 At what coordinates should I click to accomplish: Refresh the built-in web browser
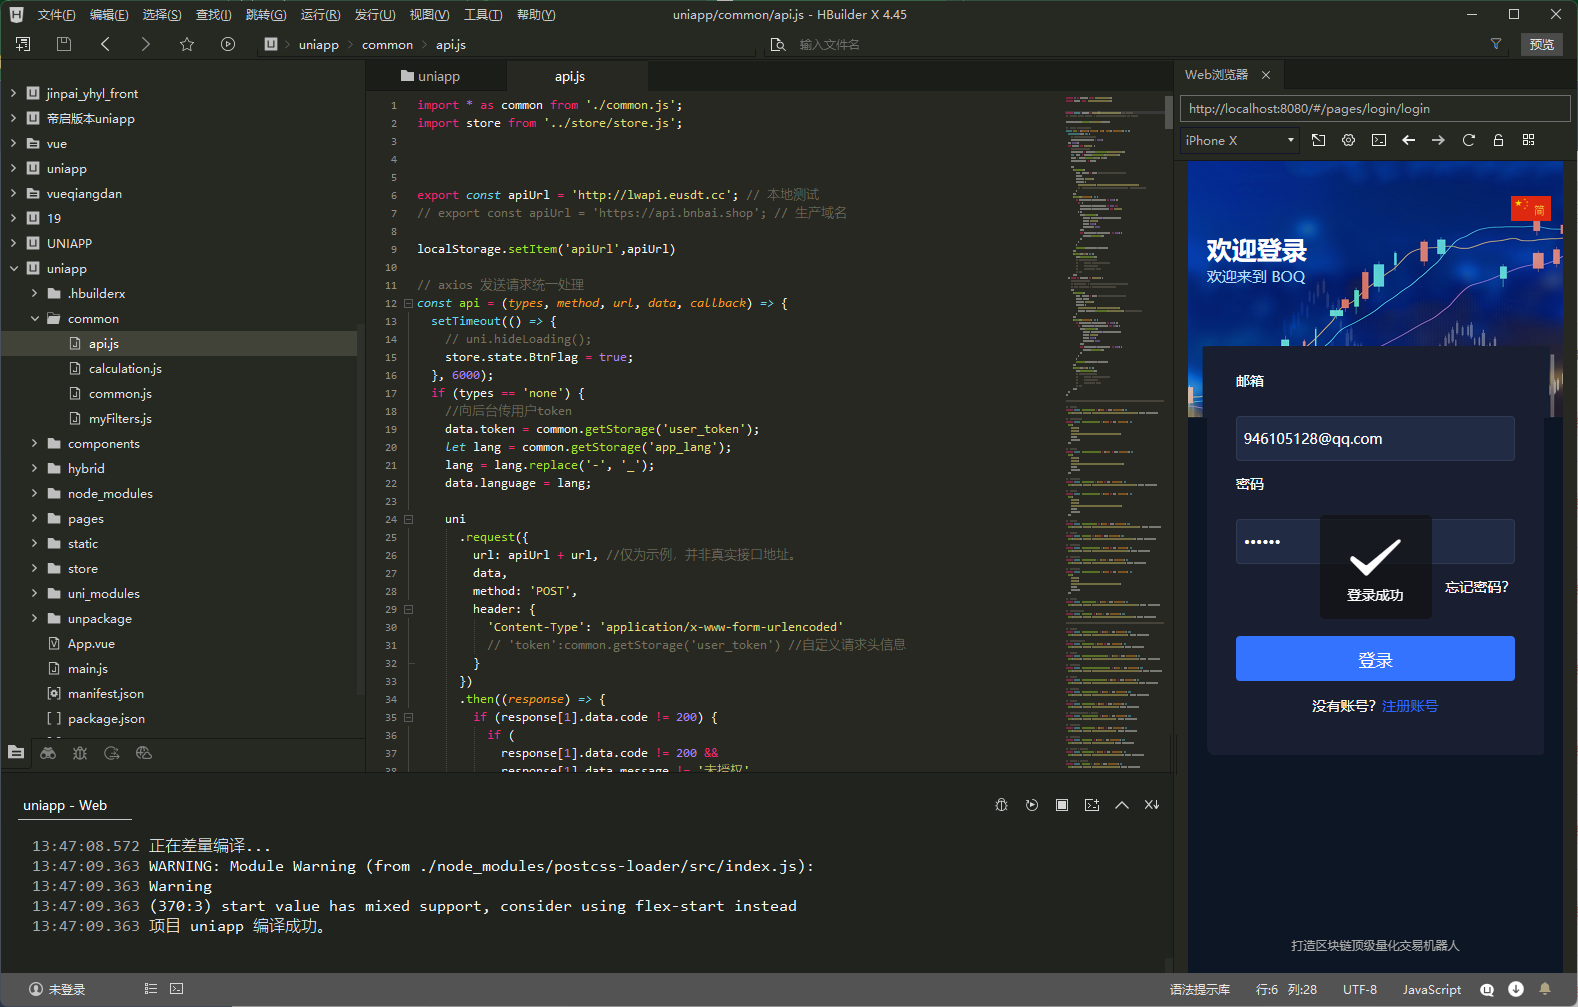click(1468, 140)
